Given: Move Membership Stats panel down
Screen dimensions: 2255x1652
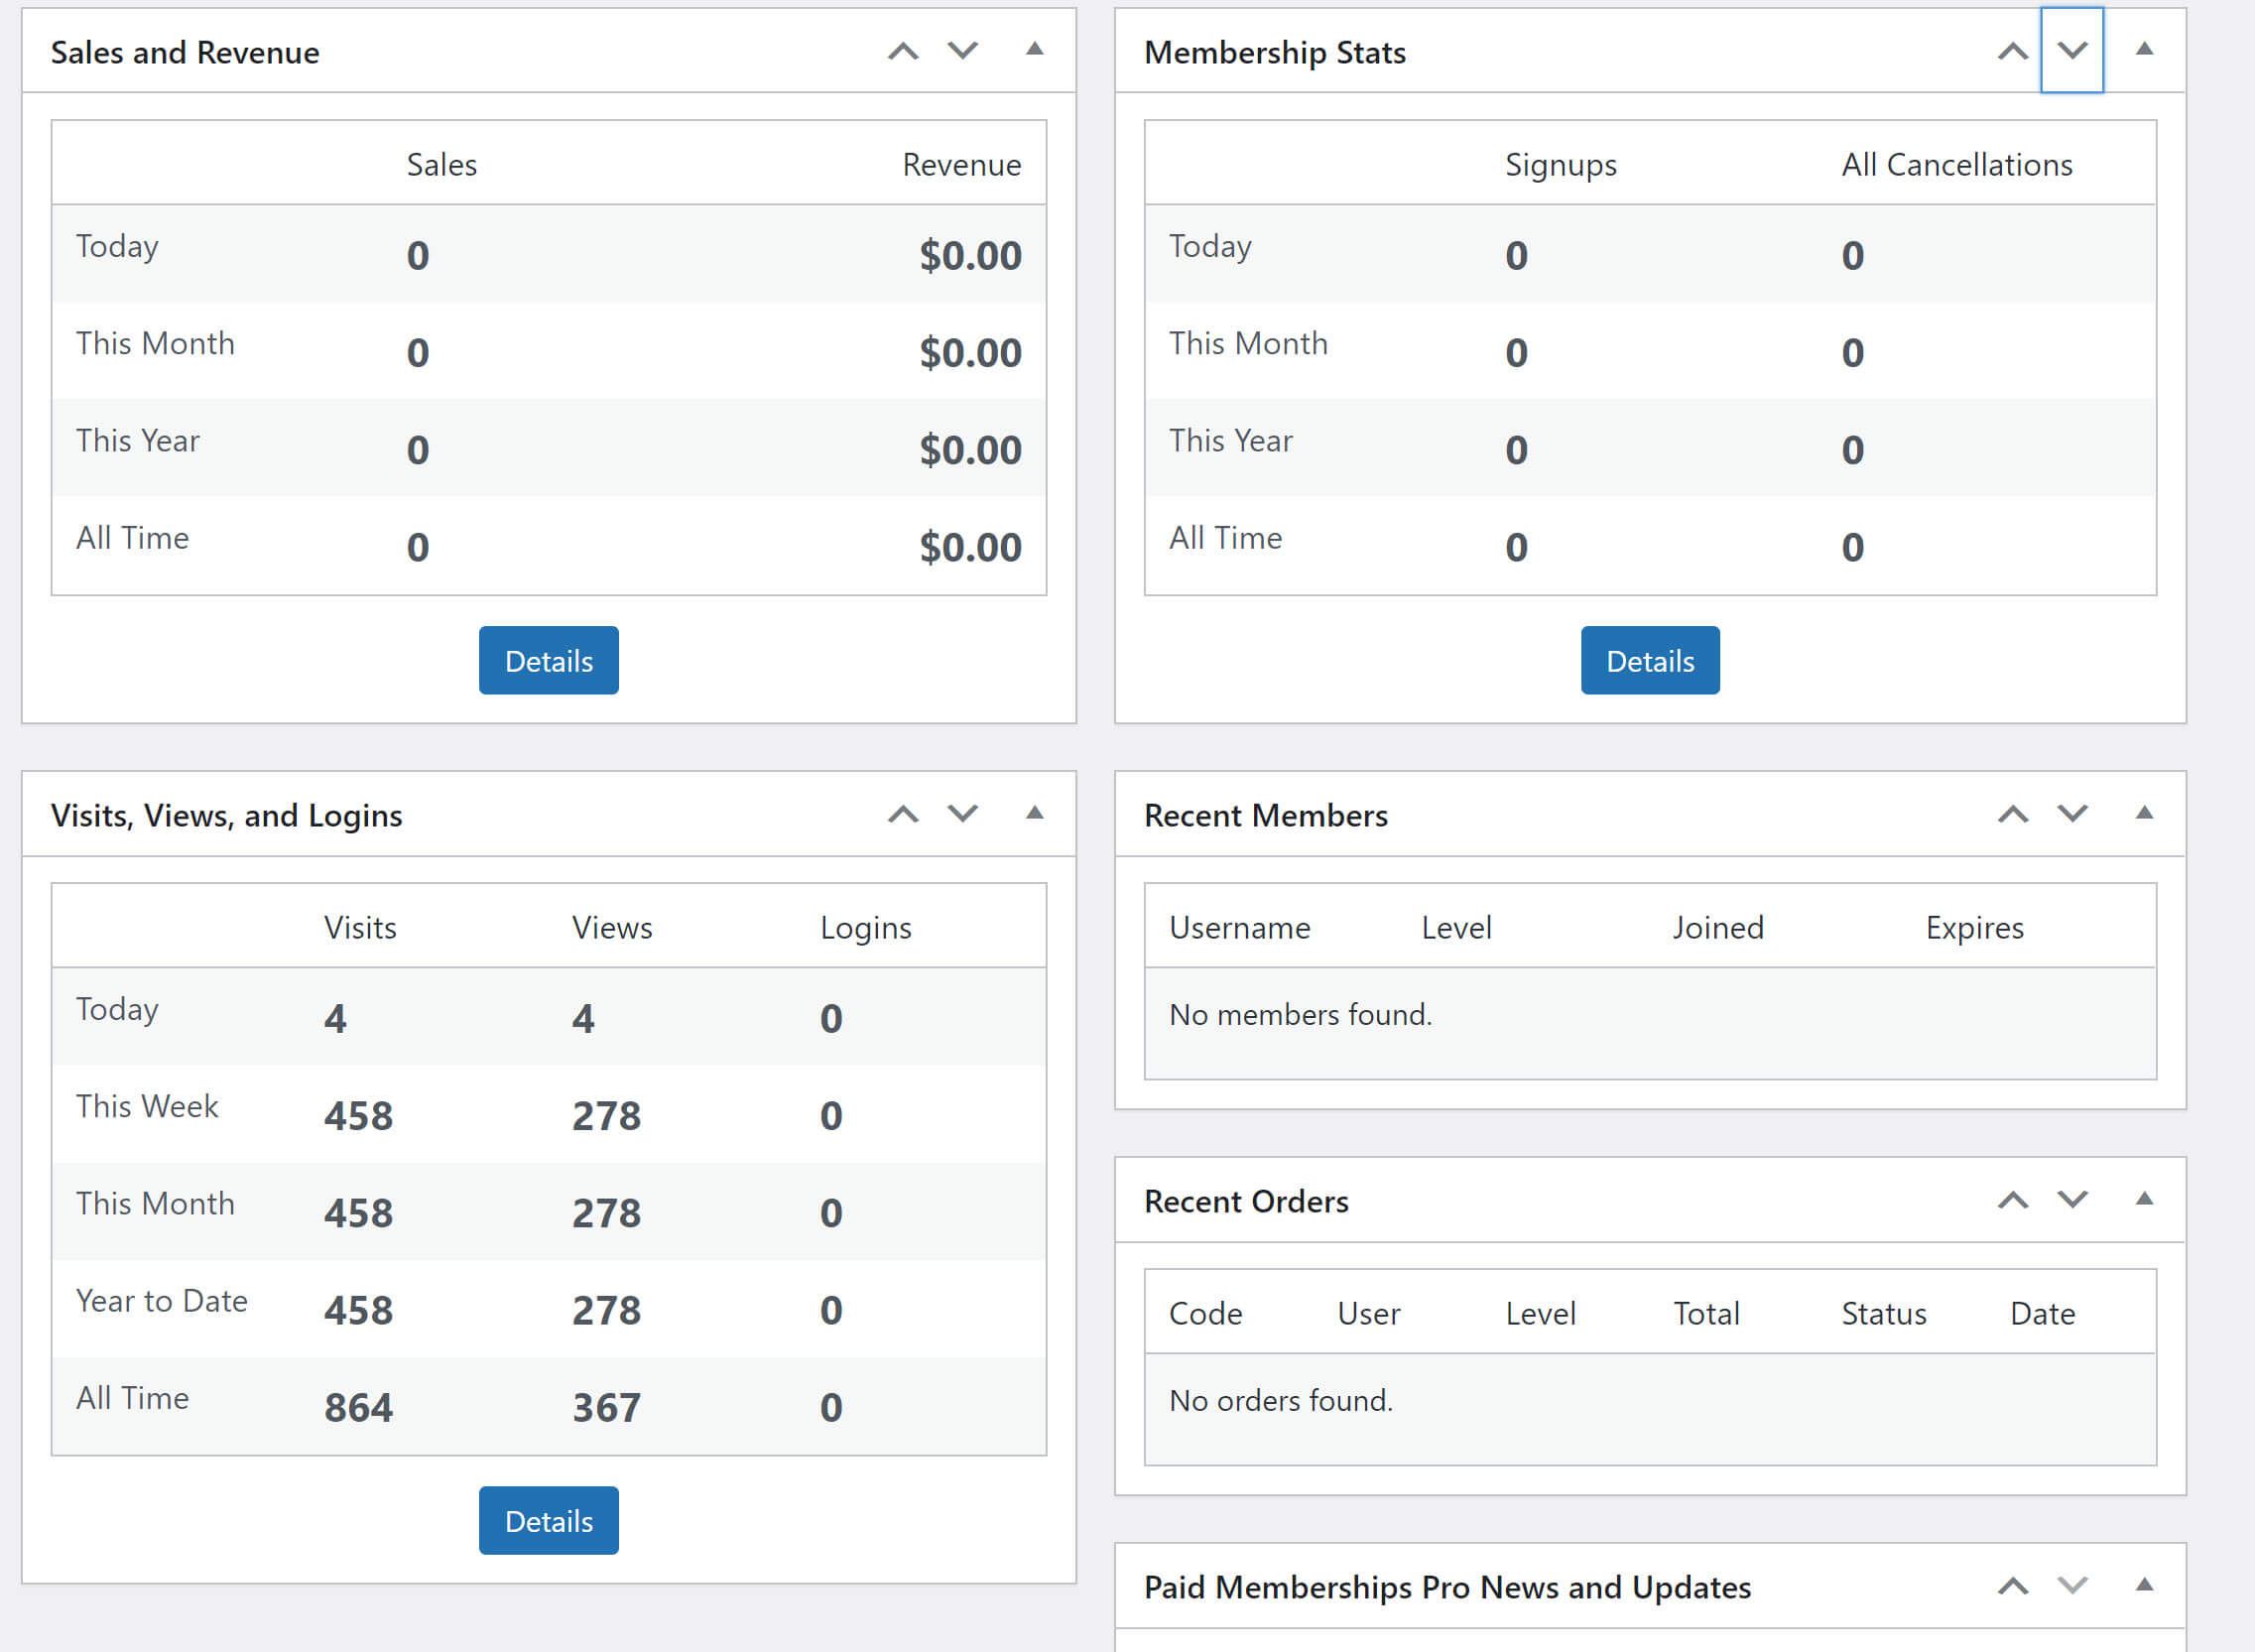Looking at the screenshot, I should coord(2072,51).
